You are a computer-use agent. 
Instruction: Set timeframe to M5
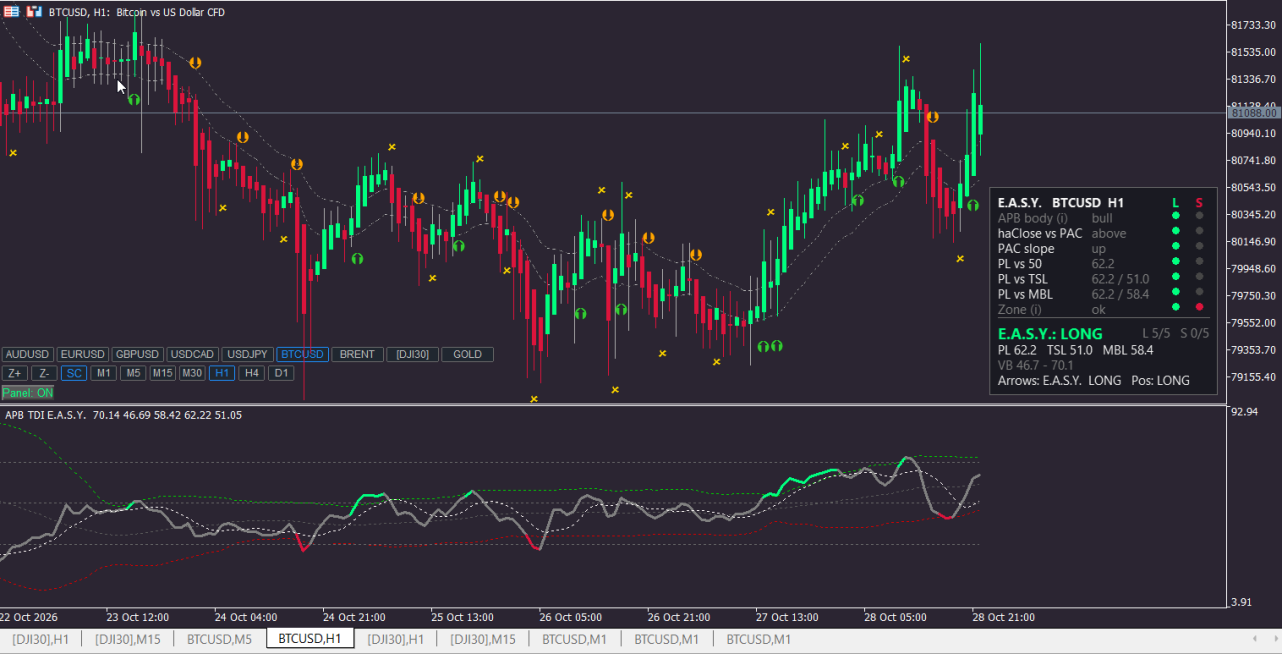point(133,373)
